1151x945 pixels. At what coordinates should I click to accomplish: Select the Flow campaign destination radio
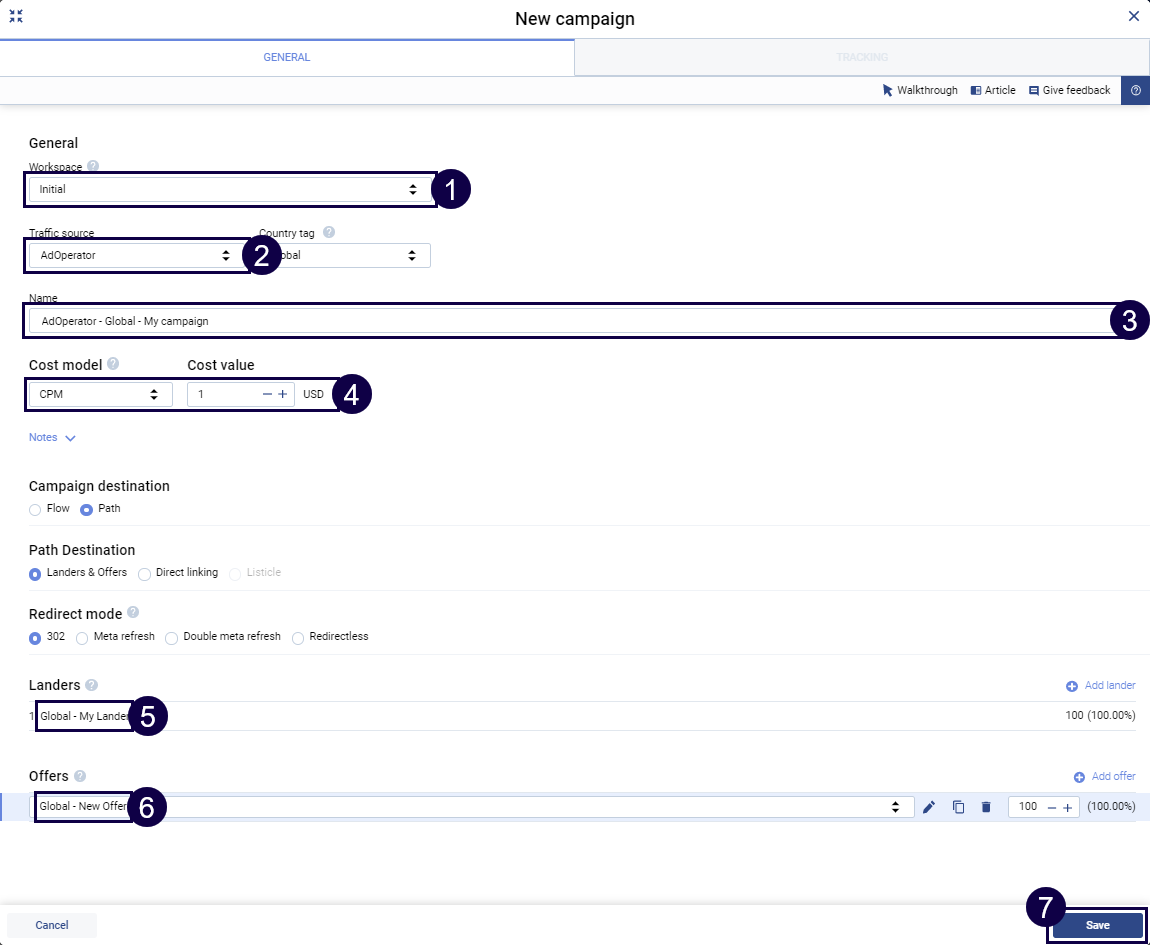coord(36,509)
